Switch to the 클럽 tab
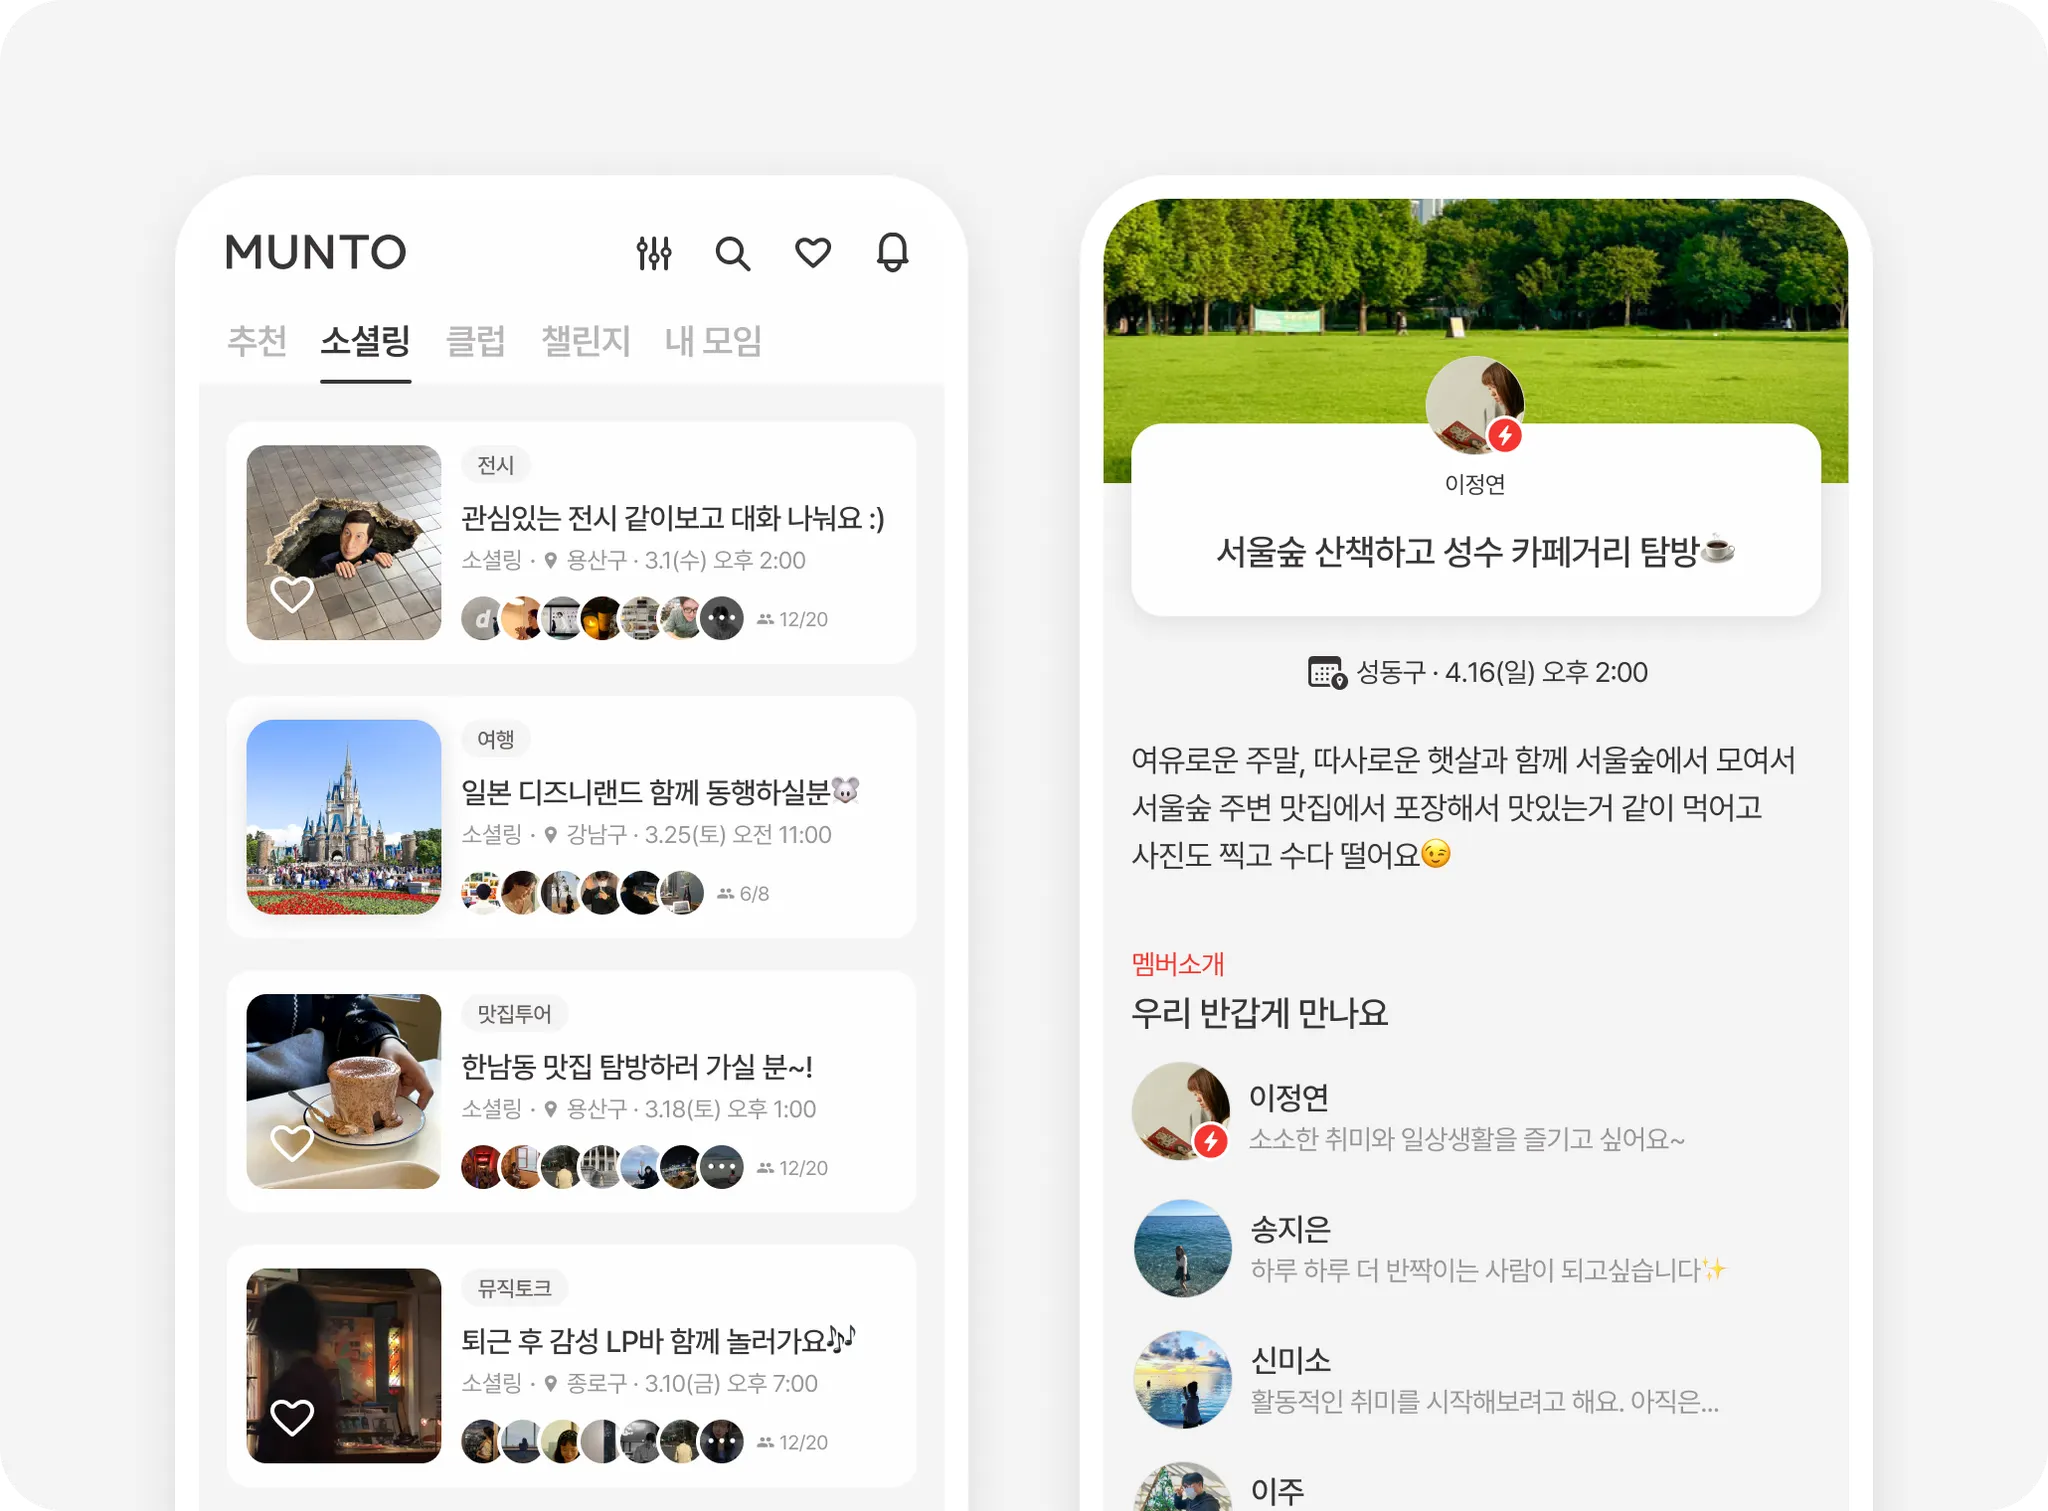Viewport: 2048px width, 1511px height. pyautogui.click(x=475, y=341)
